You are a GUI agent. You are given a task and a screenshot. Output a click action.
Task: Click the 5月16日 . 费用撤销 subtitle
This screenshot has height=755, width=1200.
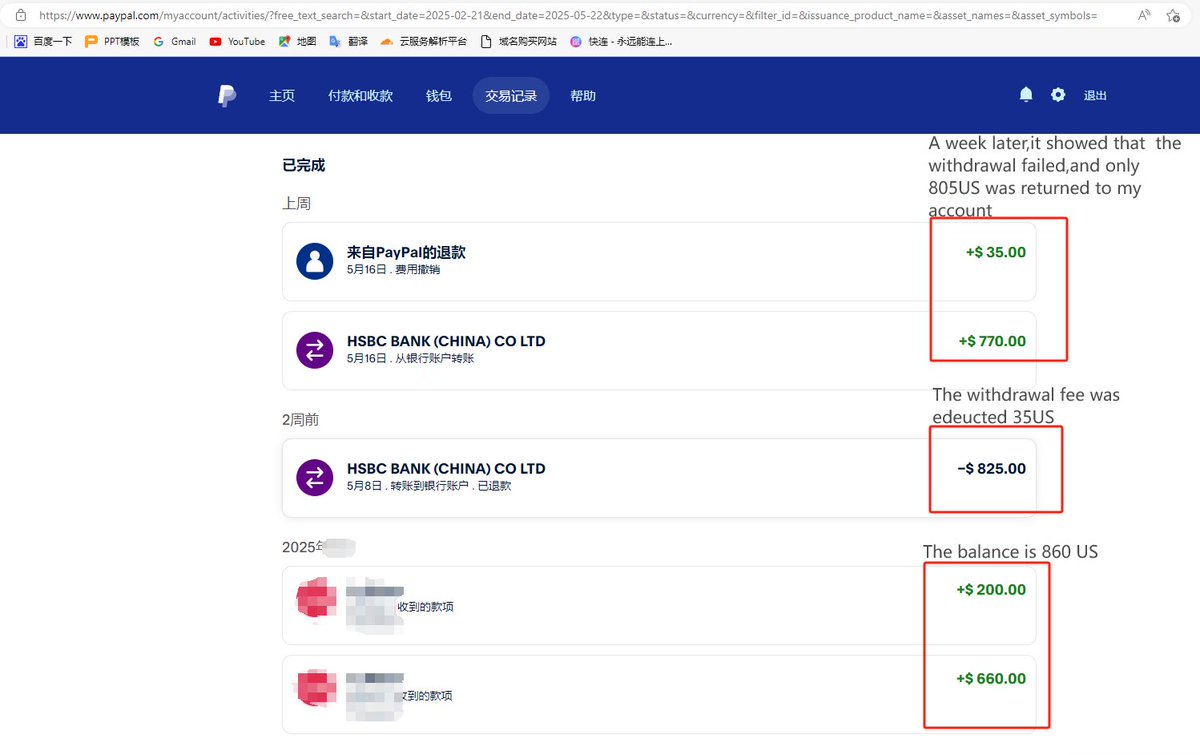tap(393, 270)
